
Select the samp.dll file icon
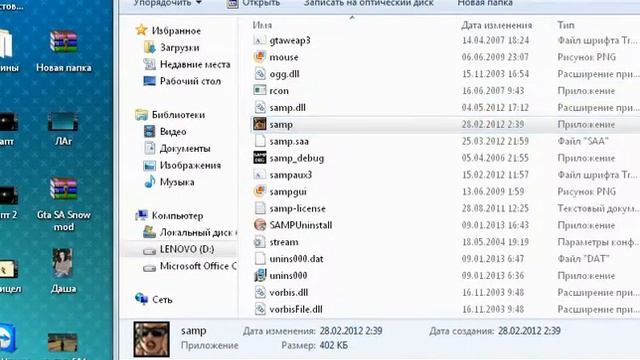[x=260, y=107]
